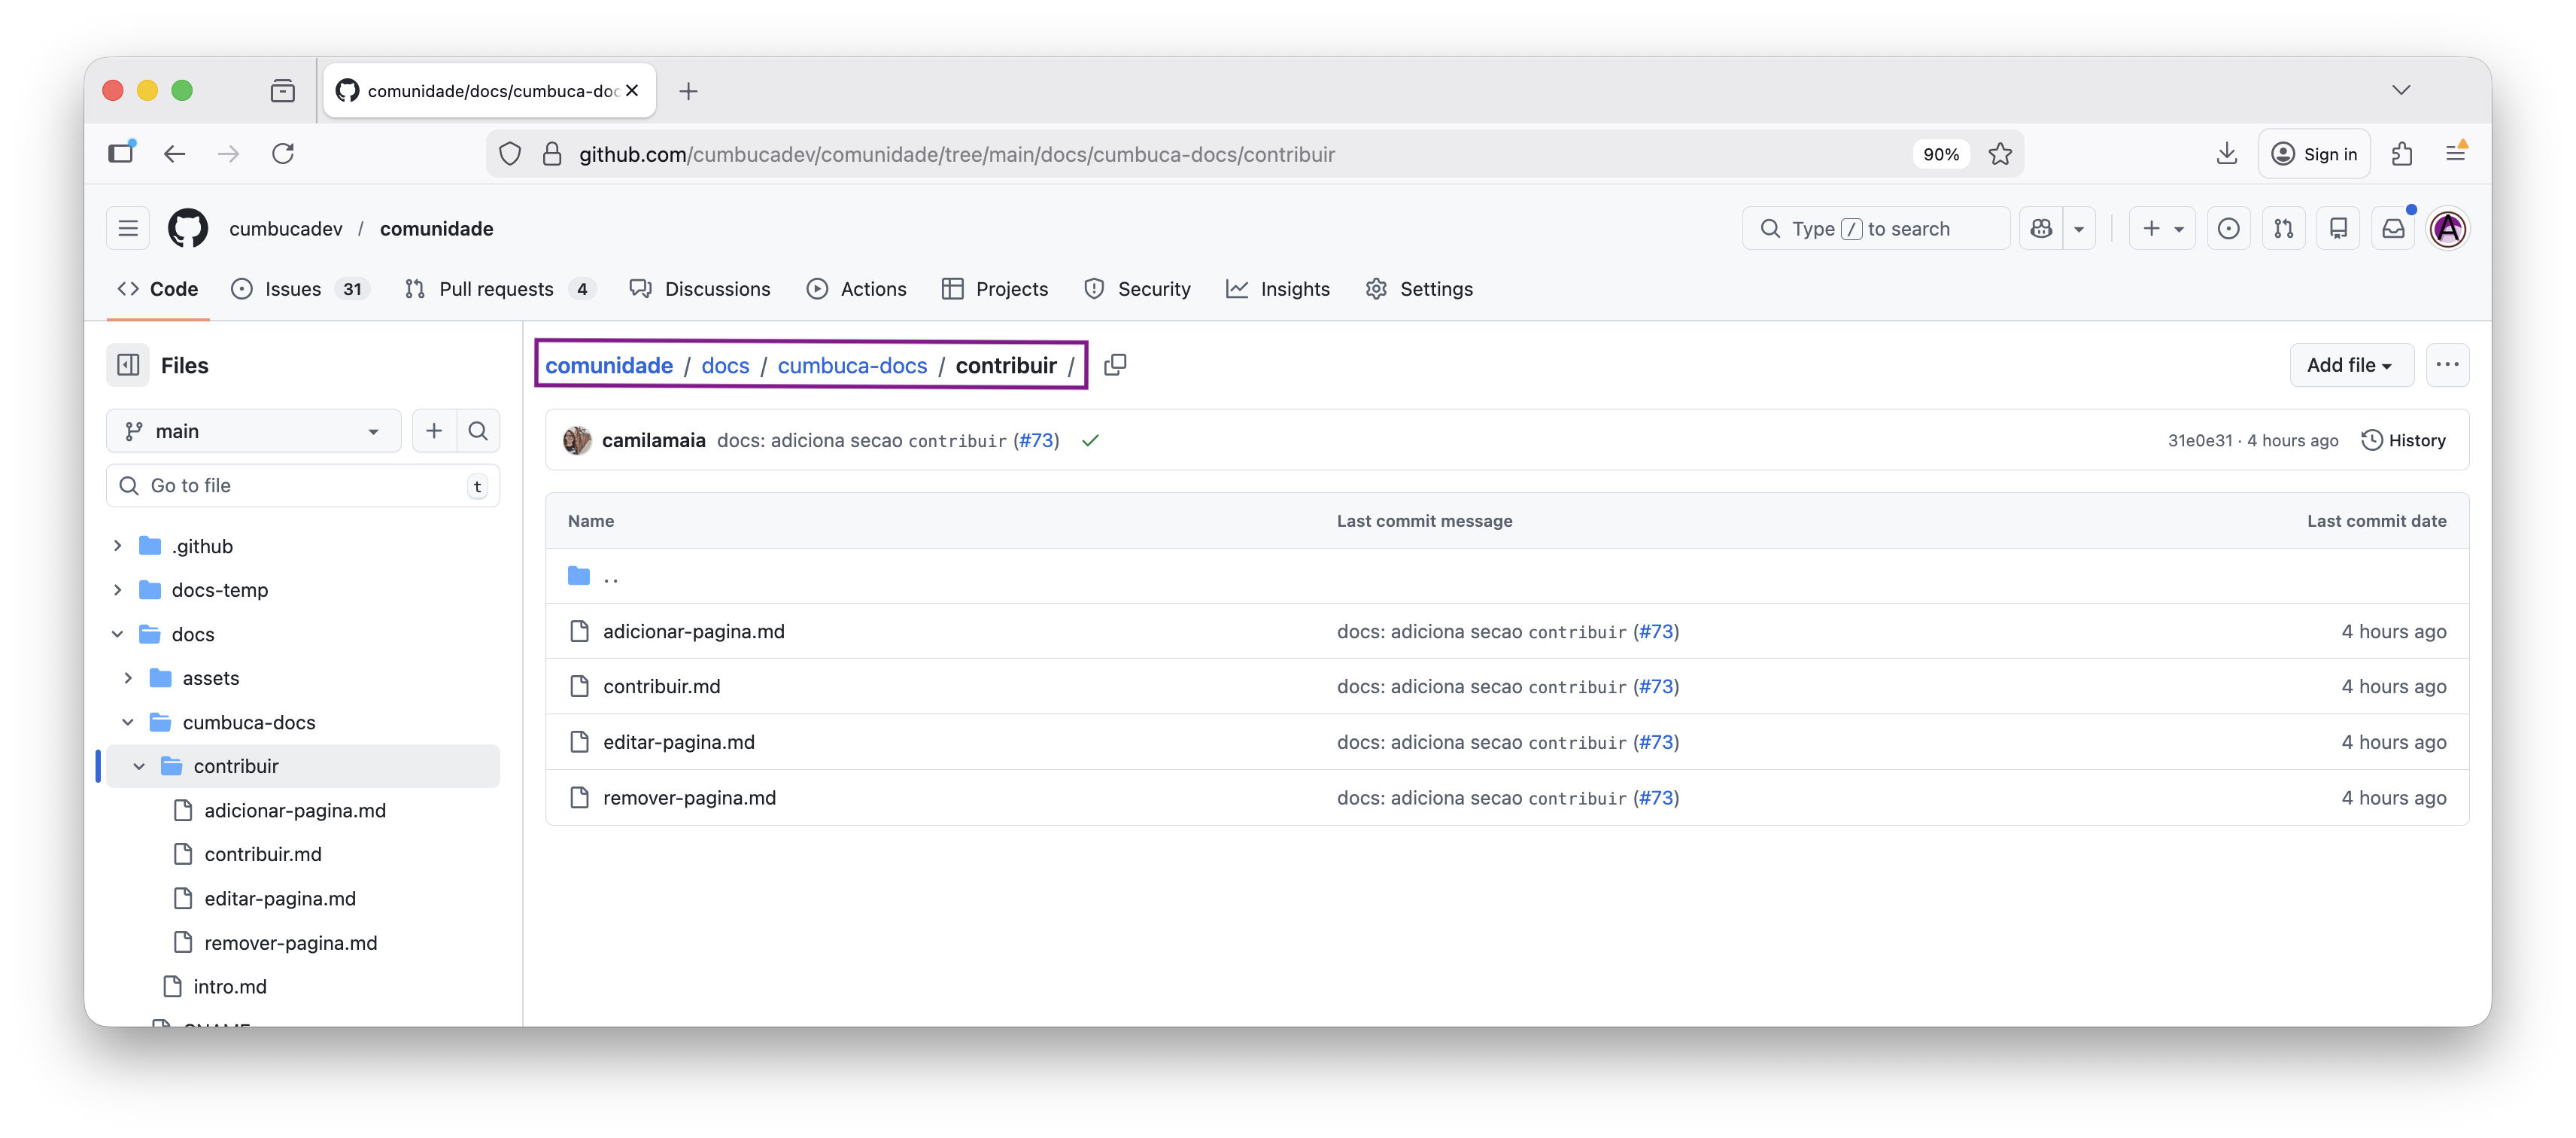Open the repository Settings tab

click(x=1419, y=289)
